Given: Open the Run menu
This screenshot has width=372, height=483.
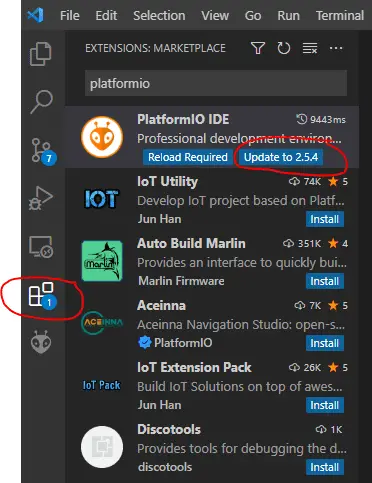Looking at the screenshot, I should click(x=289, y=15).
